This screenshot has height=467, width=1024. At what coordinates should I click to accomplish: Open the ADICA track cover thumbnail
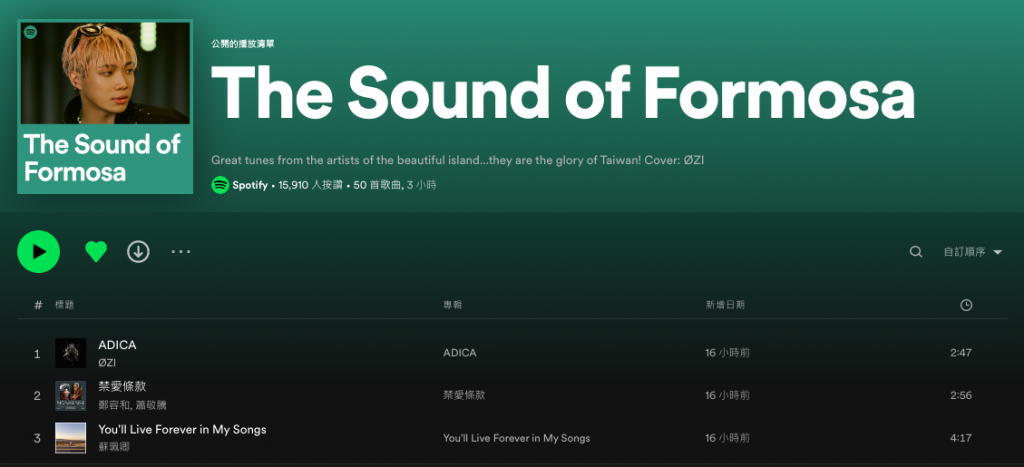tap(71, 353)
